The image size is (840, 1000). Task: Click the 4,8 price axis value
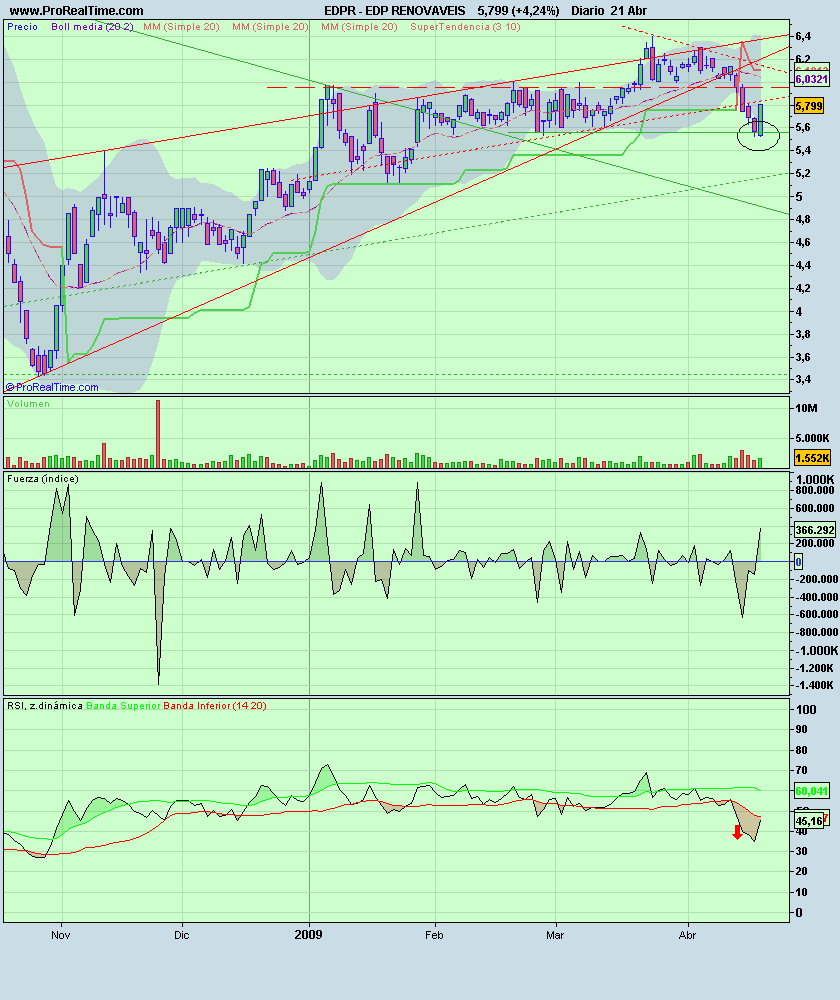tap(804, 219)
